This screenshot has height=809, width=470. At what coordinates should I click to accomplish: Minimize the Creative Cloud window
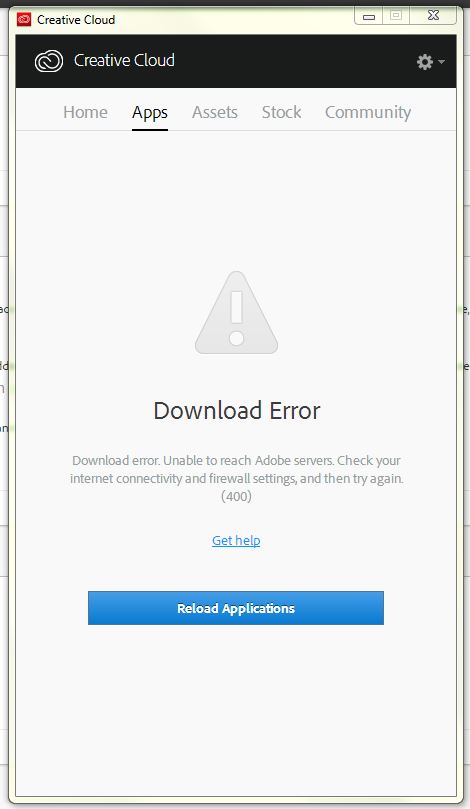[x=369, y=16]
